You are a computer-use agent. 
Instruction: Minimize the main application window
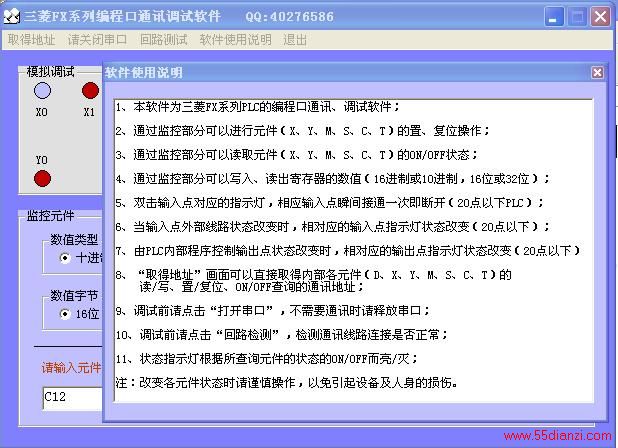553,17
